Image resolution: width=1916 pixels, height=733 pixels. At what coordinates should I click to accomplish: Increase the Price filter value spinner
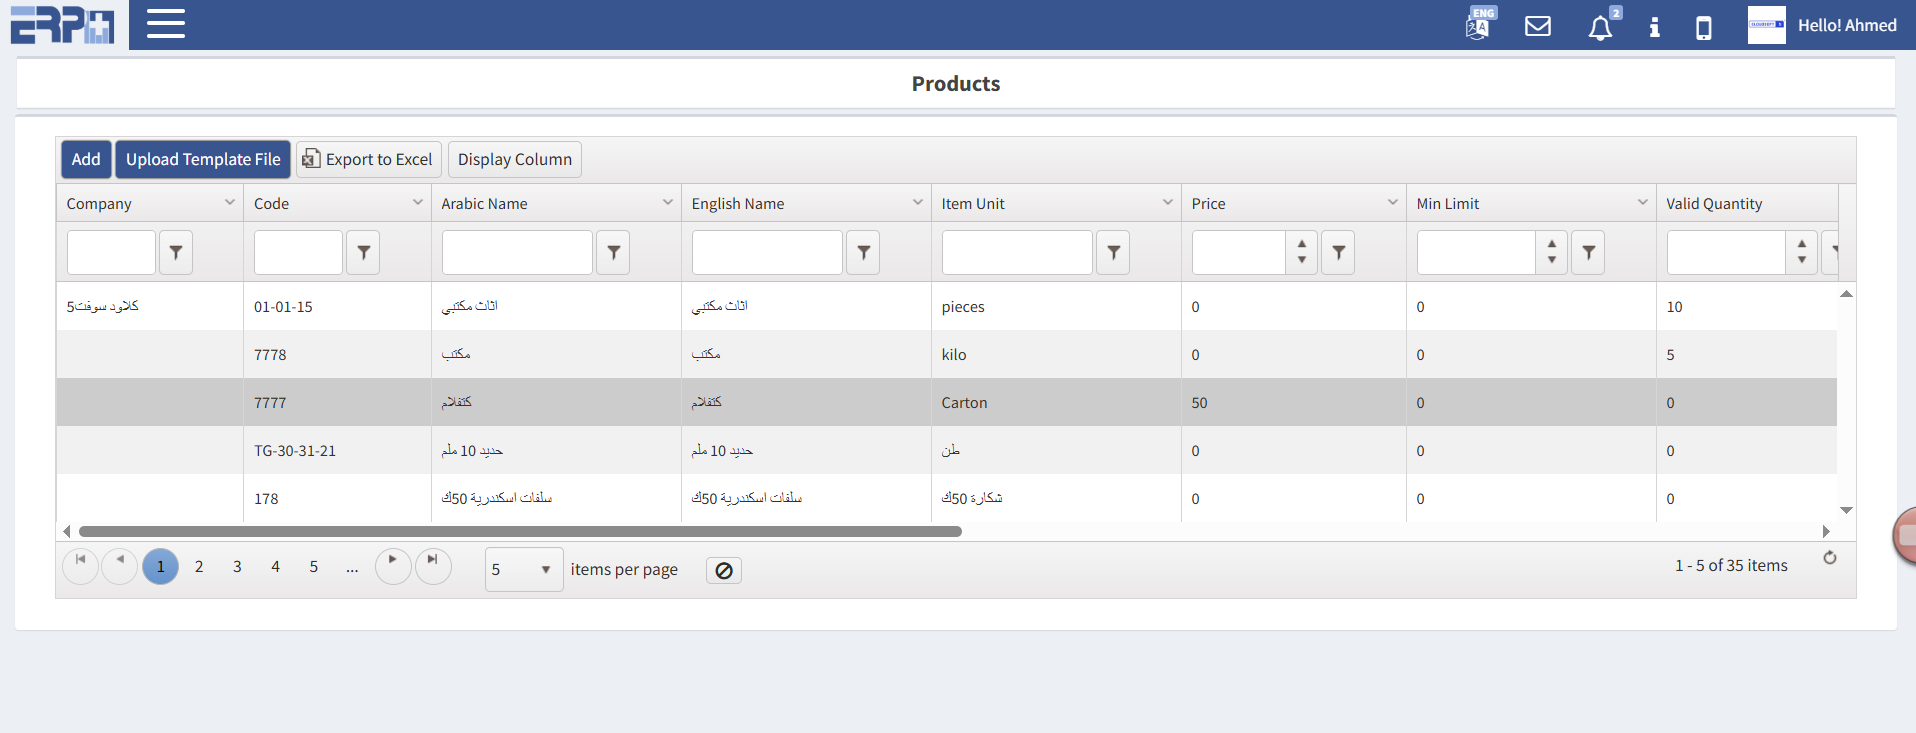[x=1301, y=244]
